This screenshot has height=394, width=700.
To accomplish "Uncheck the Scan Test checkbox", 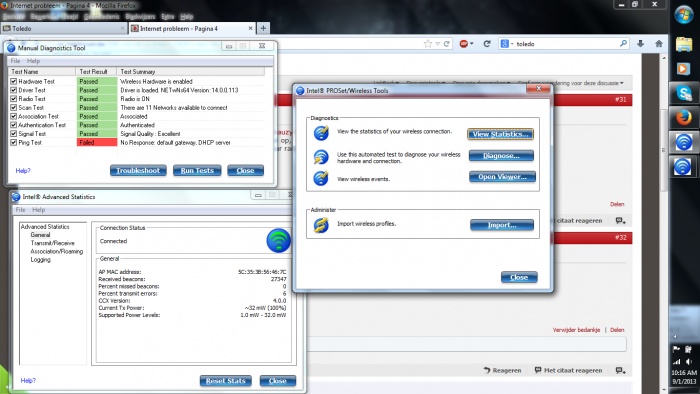I will (13, 108).
